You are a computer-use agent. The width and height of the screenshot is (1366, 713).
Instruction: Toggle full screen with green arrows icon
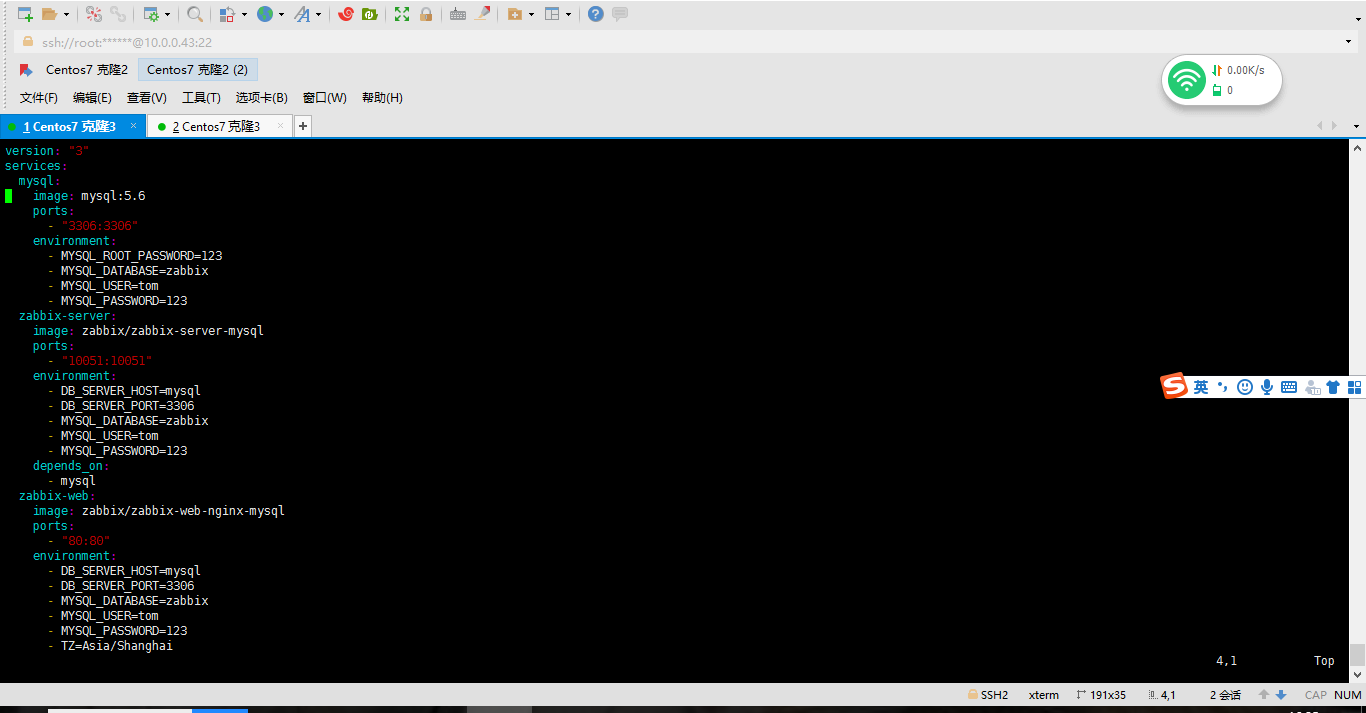(402, 14)
